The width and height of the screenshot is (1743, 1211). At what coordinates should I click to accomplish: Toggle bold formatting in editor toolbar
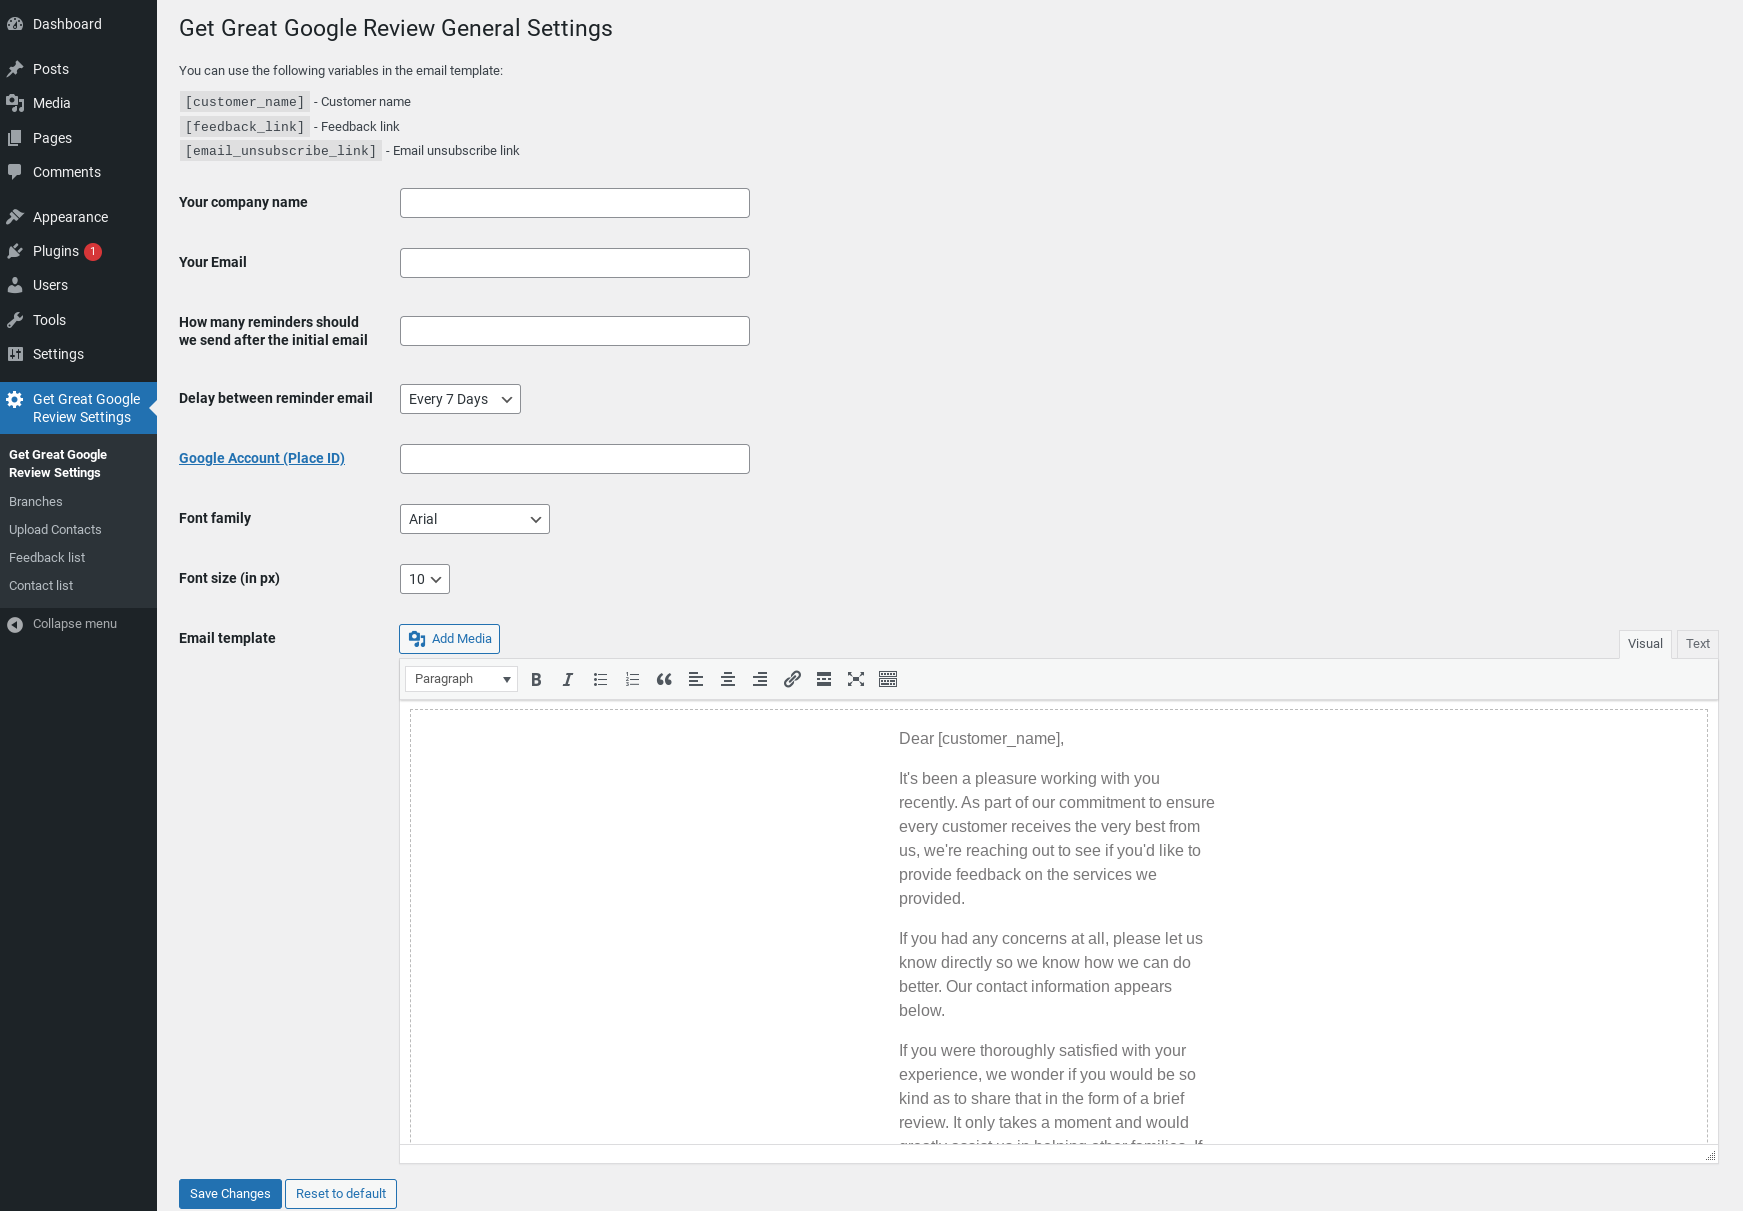click(536, 680)
